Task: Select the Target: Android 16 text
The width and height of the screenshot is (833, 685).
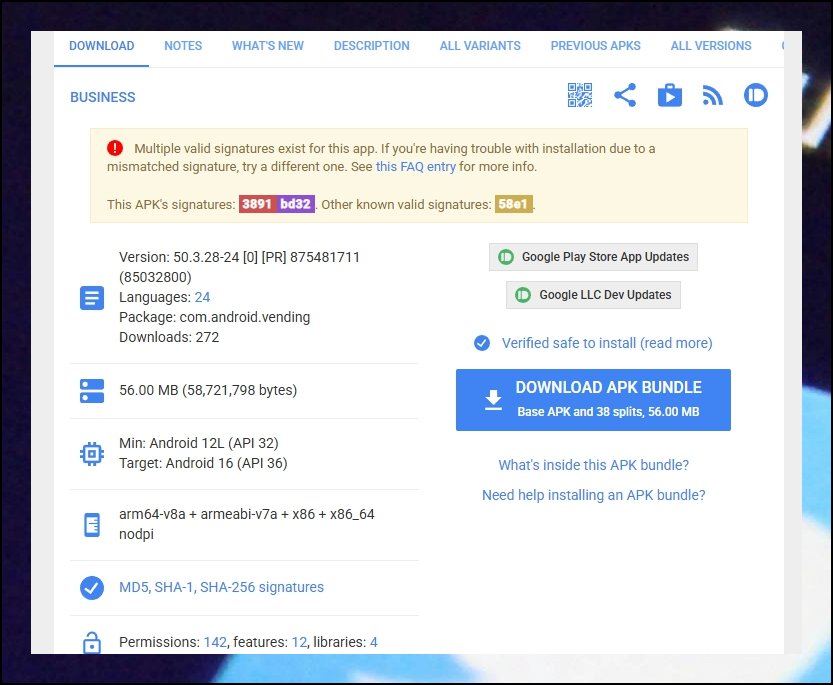Action: 203,463
